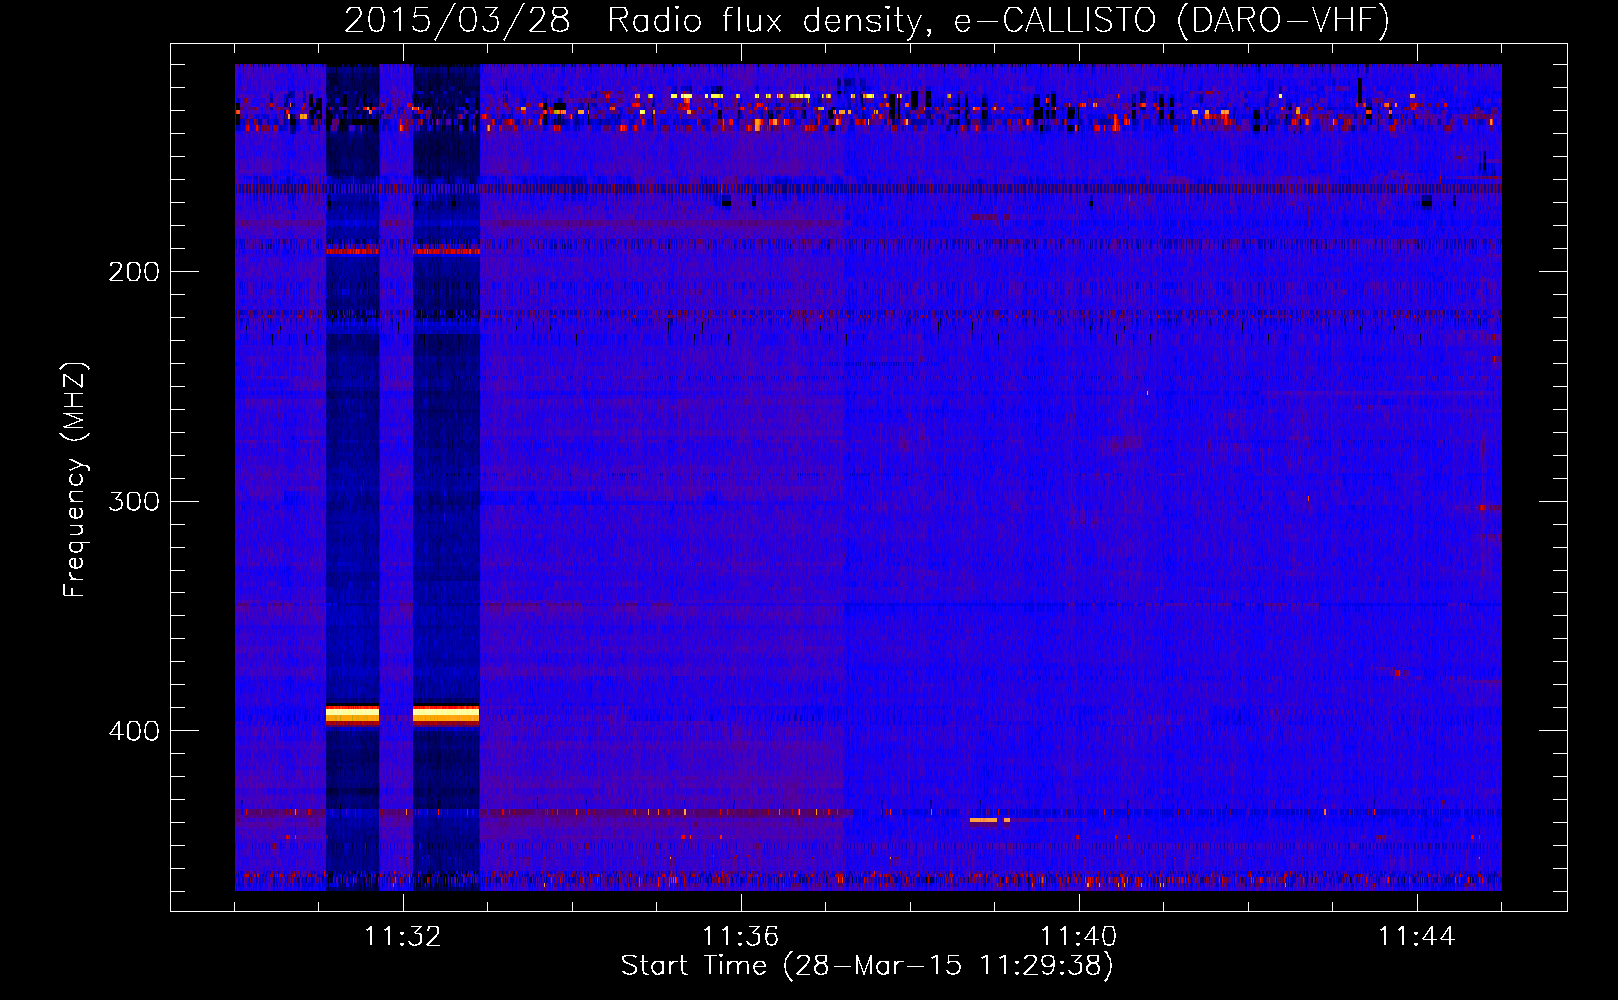The image size is (1618, 1000).
Task: Click the first bright band near 400 MHz
Action: [352, 714]
